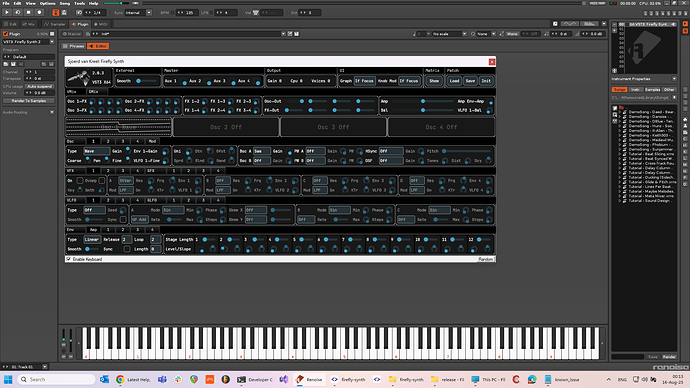Screen dimensions: 690x388
Task: Click the This PC taskbar item
Action: click(x=488, y=379)
